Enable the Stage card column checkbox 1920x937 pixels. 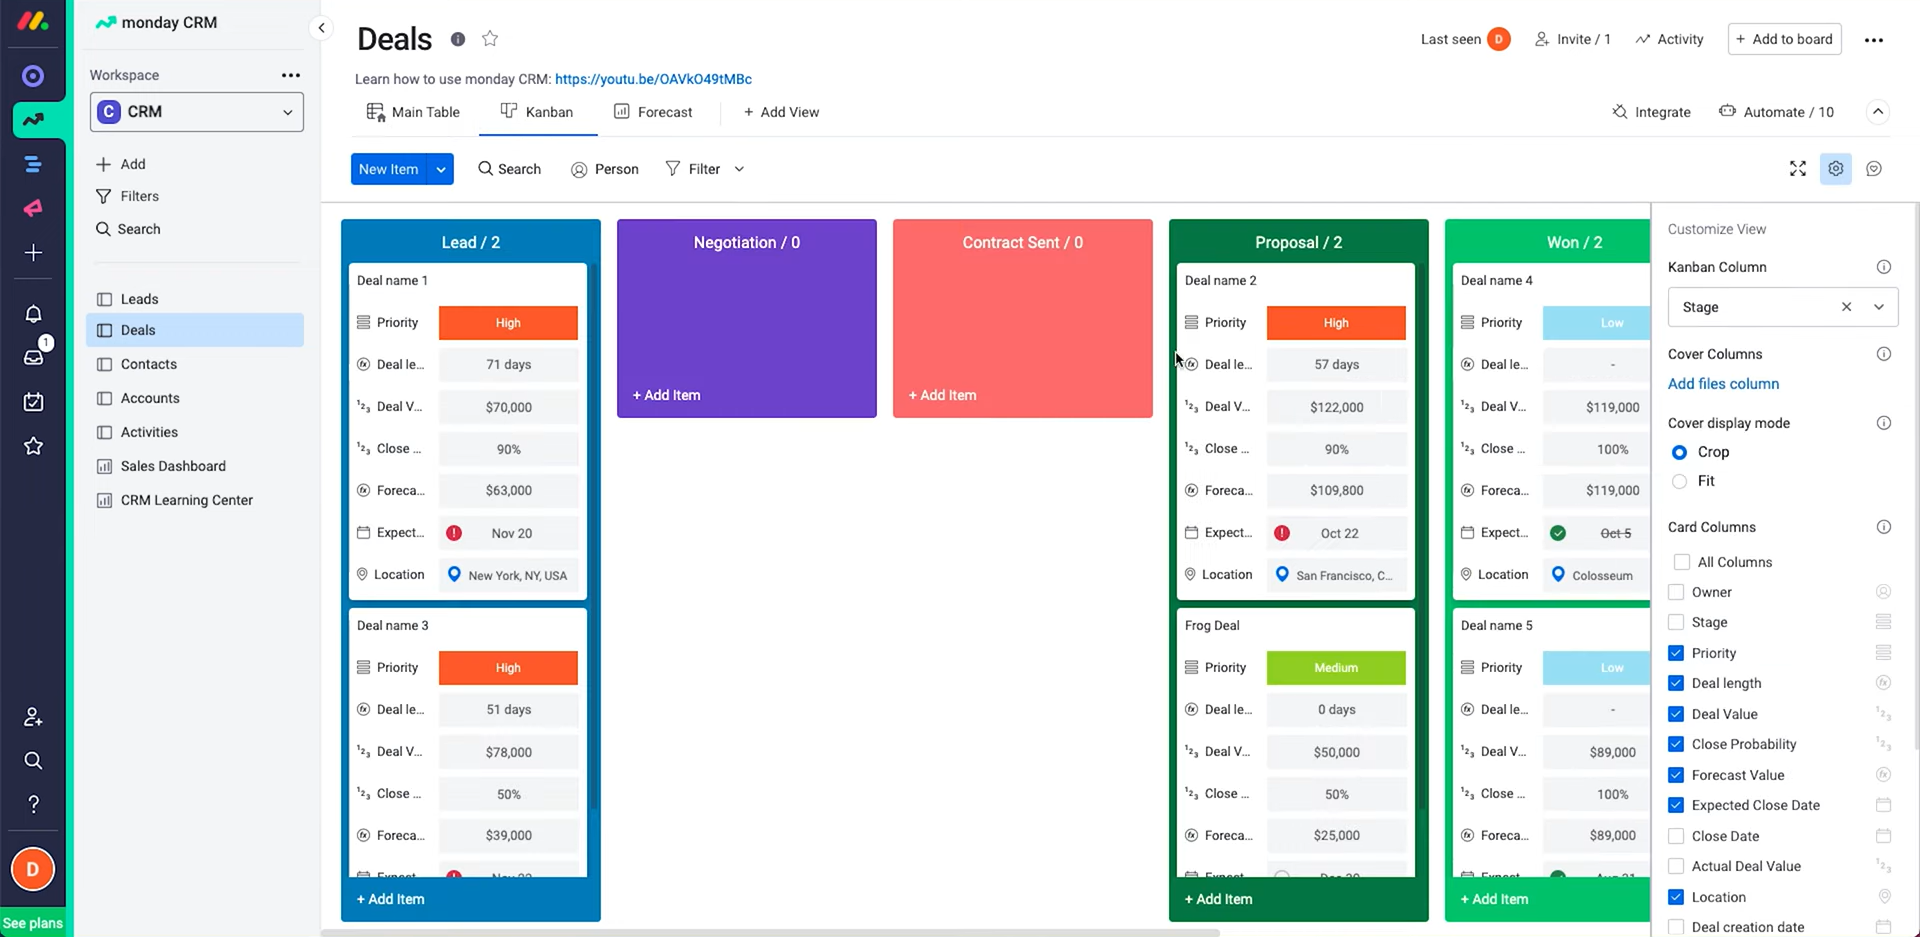(1676, 622)
